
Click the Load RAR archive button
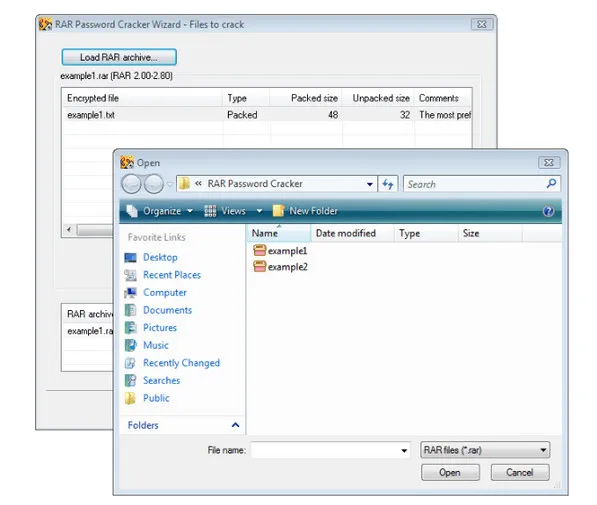(x=119, y=57)
